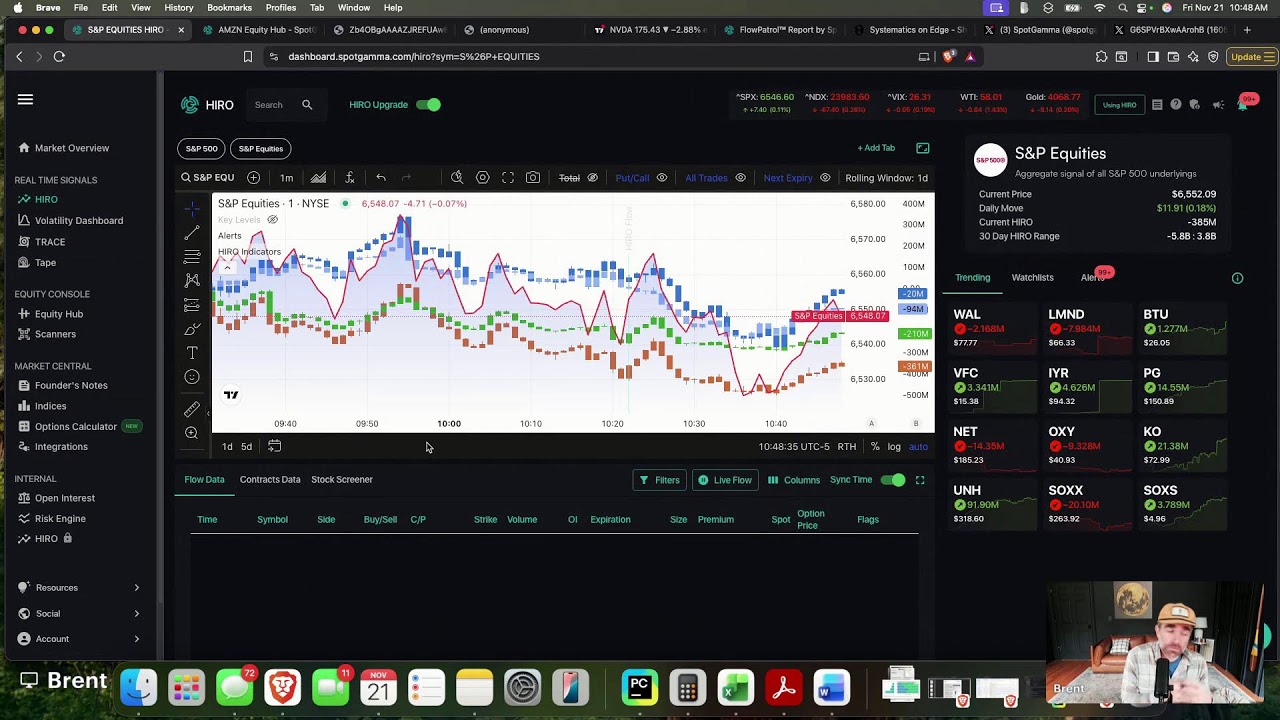Click the search magnifier next to Search

tap(307, 105)
